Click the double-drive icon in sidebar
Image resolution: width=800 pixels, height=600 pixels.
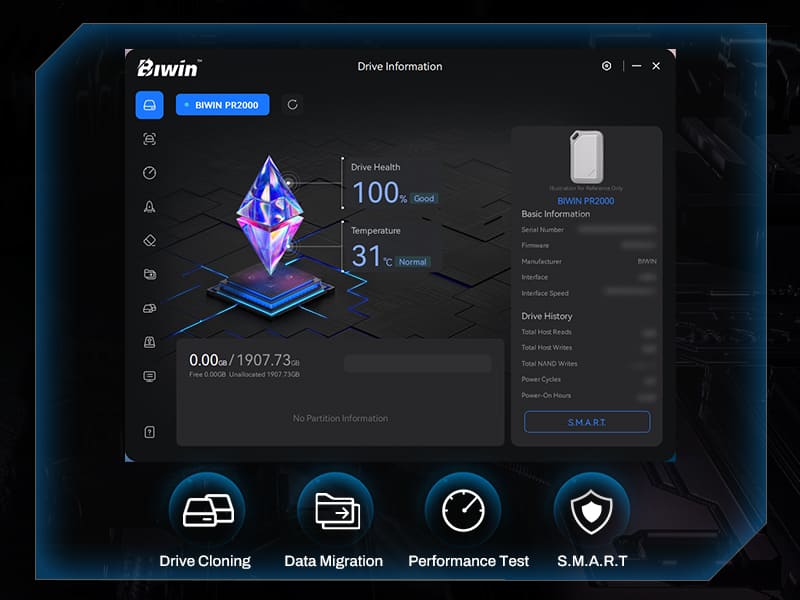(x=149, y=308)
